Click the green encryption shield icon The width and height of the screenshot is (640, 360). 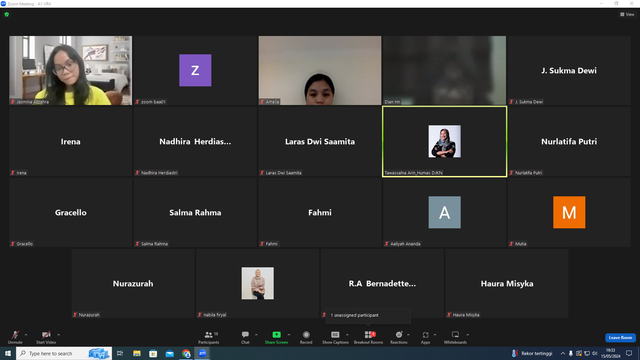[x=7, y=14]
